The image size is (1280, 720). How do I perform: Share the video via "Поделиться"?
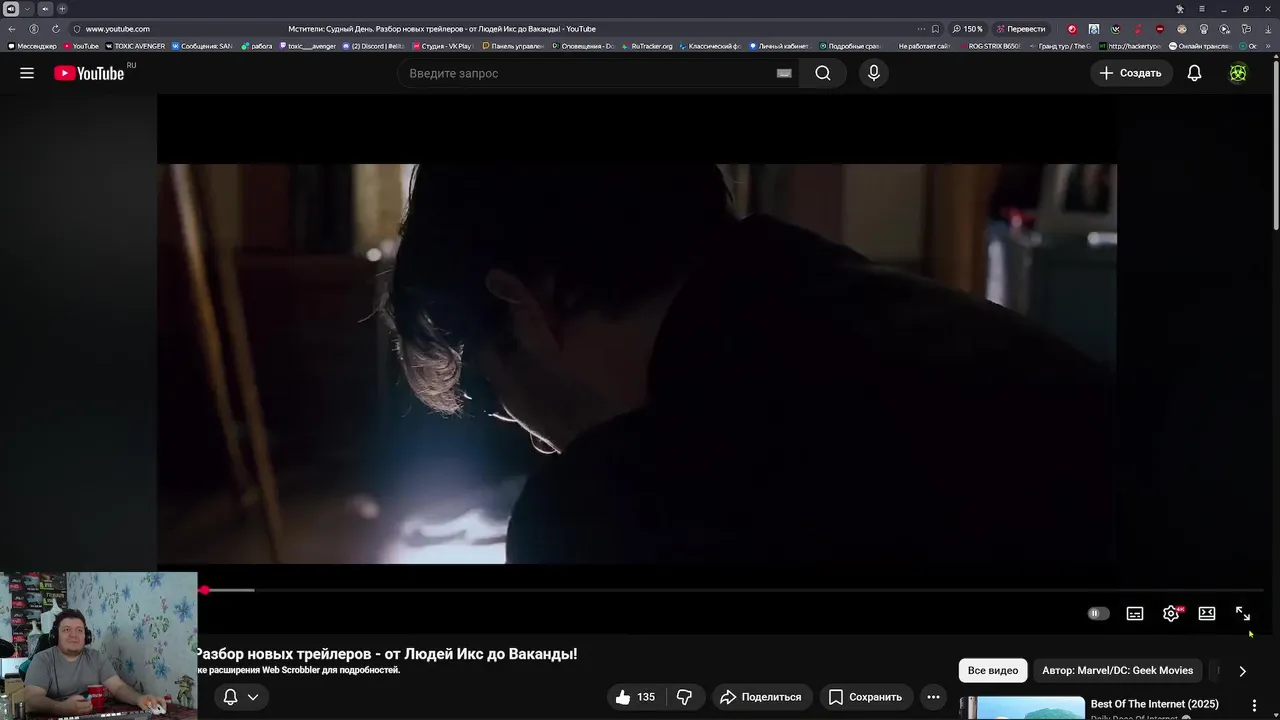(761, 697)
